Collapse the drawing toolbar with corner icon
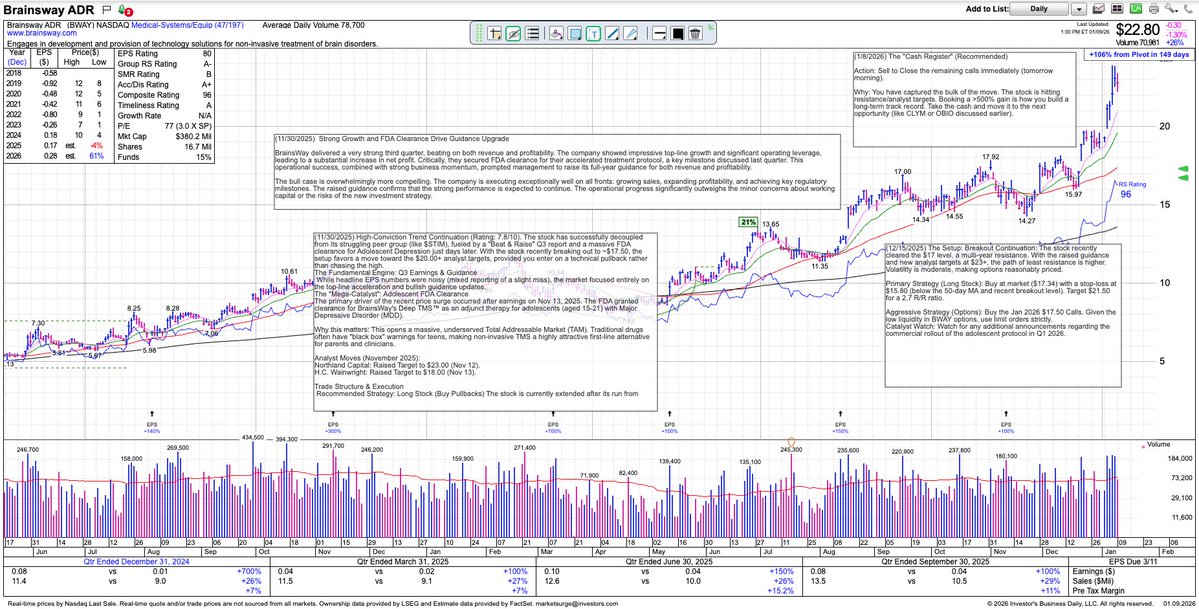 (x=712, y=26)
